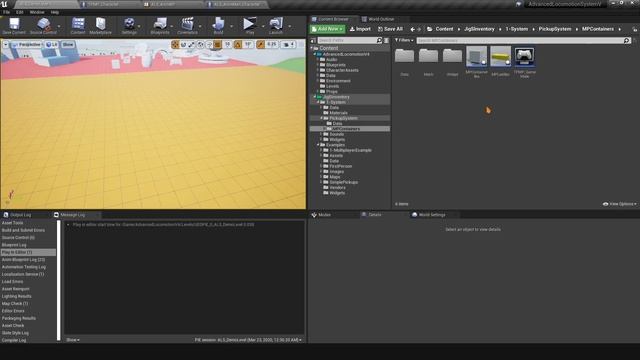The height and width of the screenshot is (360, 640).
Task: Open the viewport options dropdown arrow
Action: (x=6, y=44)
